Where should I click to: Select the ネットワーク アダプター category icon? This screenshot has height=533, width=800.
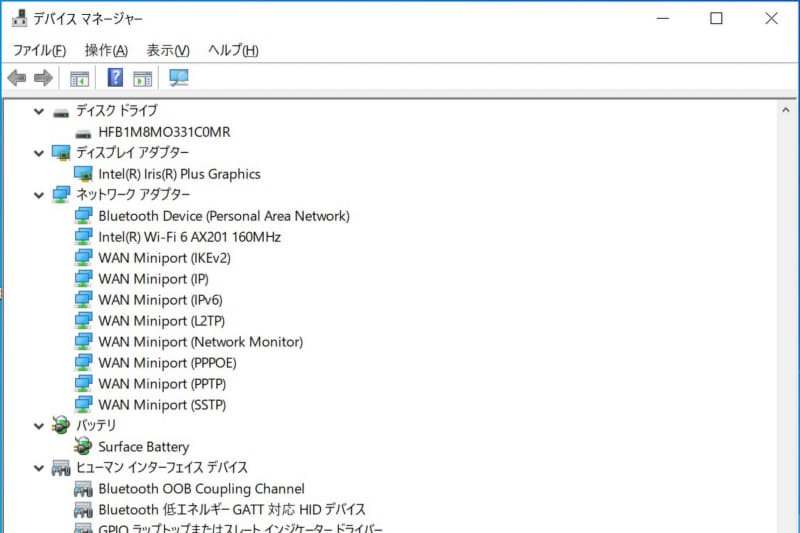(61, 194)
